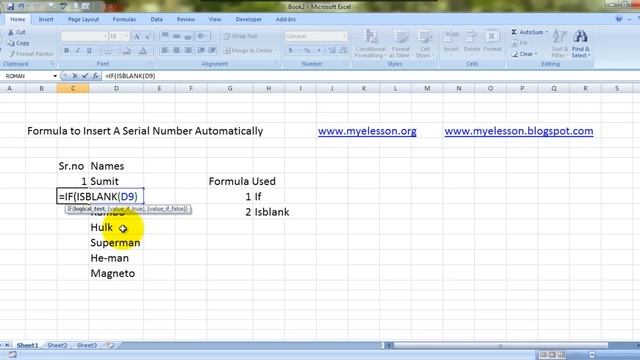This screenshot has height=360, width=640.
Task: Click the Font Color letter A icon
Action: [x=143, y=51]
